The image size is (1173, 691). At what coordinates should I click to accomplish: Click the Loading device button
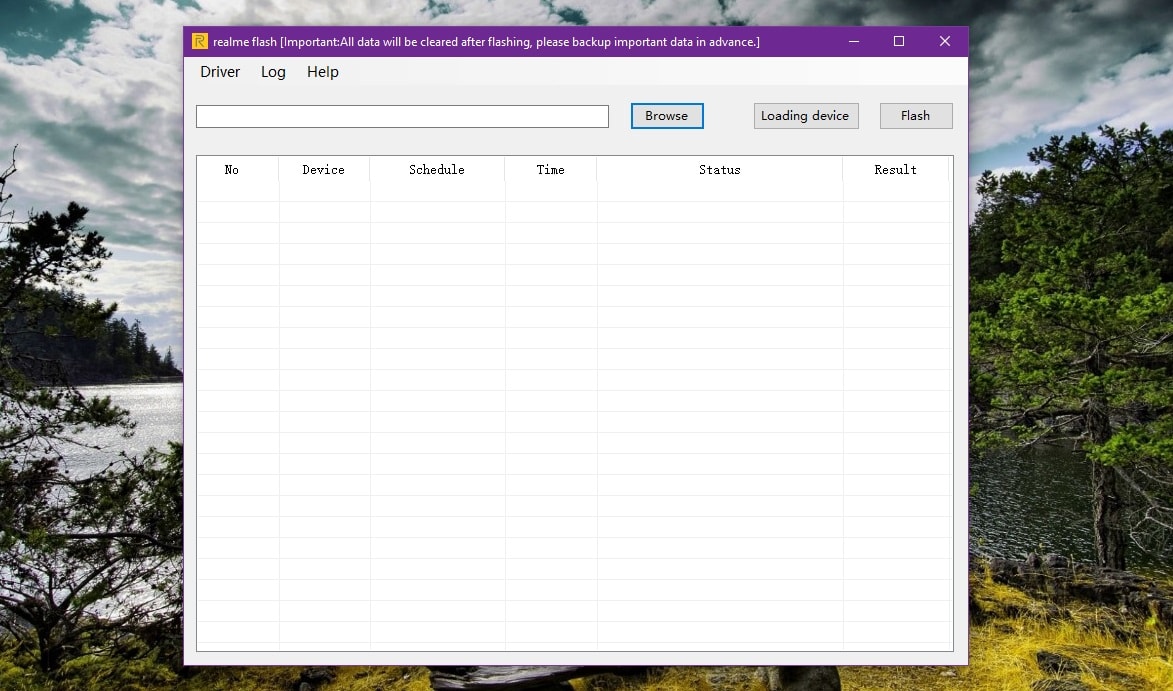click(806, 116)
